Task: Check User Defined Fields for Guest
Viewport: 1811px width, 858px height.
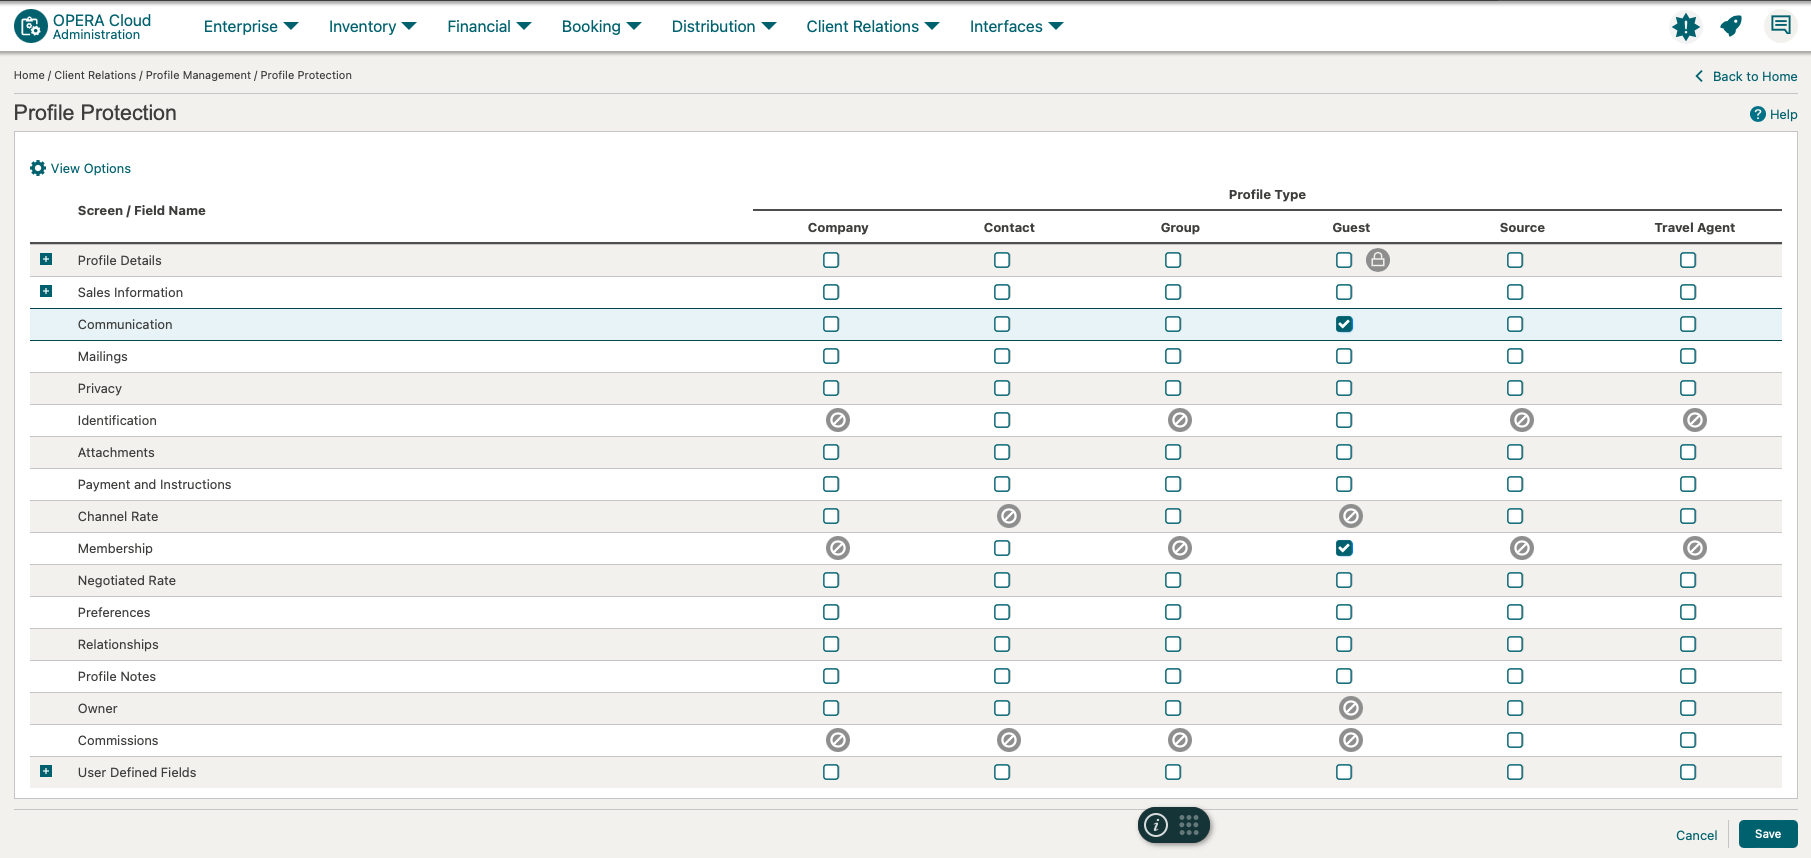Action: point(1344,772)
